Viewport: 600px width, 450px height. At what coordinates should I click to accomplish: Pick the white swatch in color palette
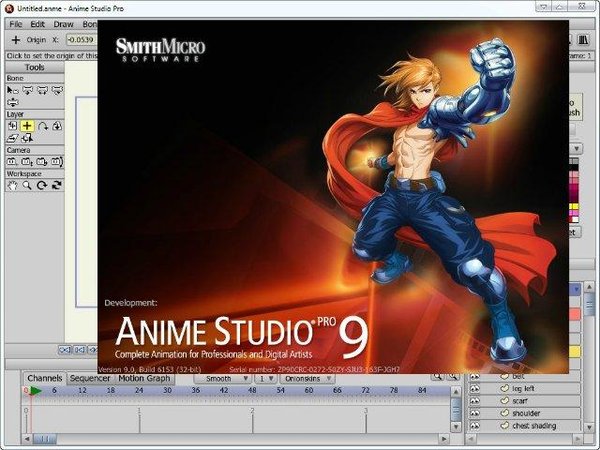[x=574, y=219]
